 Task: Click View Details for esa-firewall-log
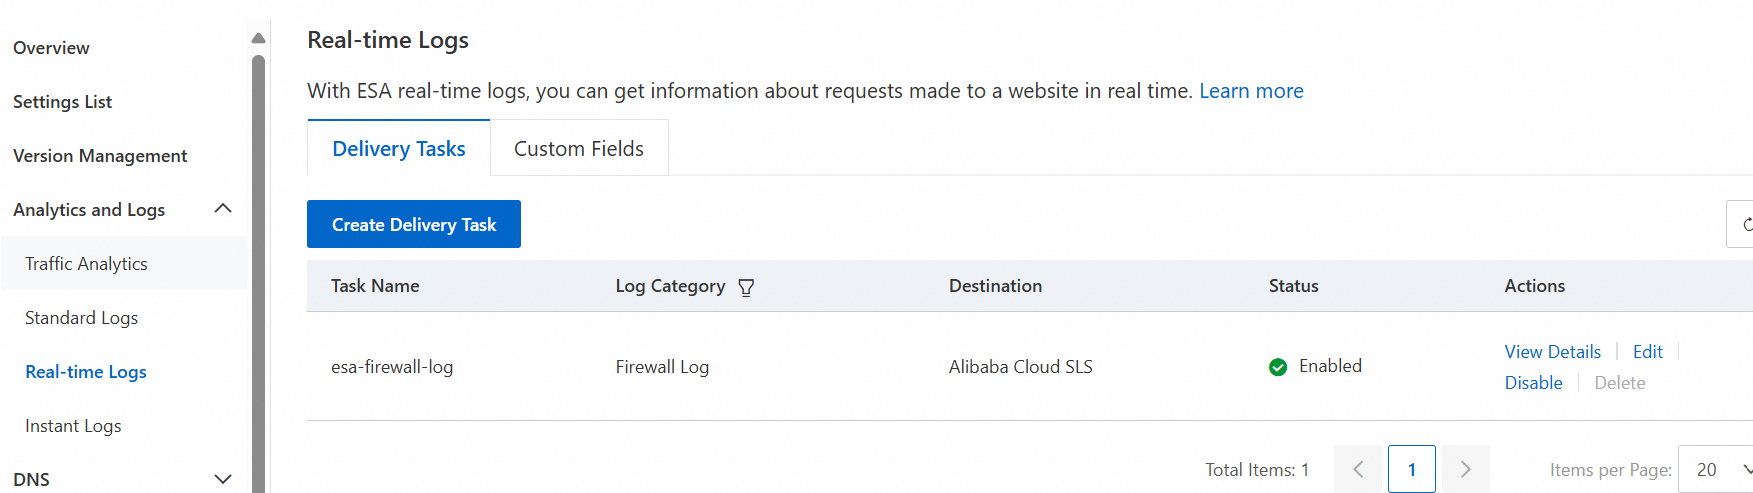click(x=1552, y=352)
